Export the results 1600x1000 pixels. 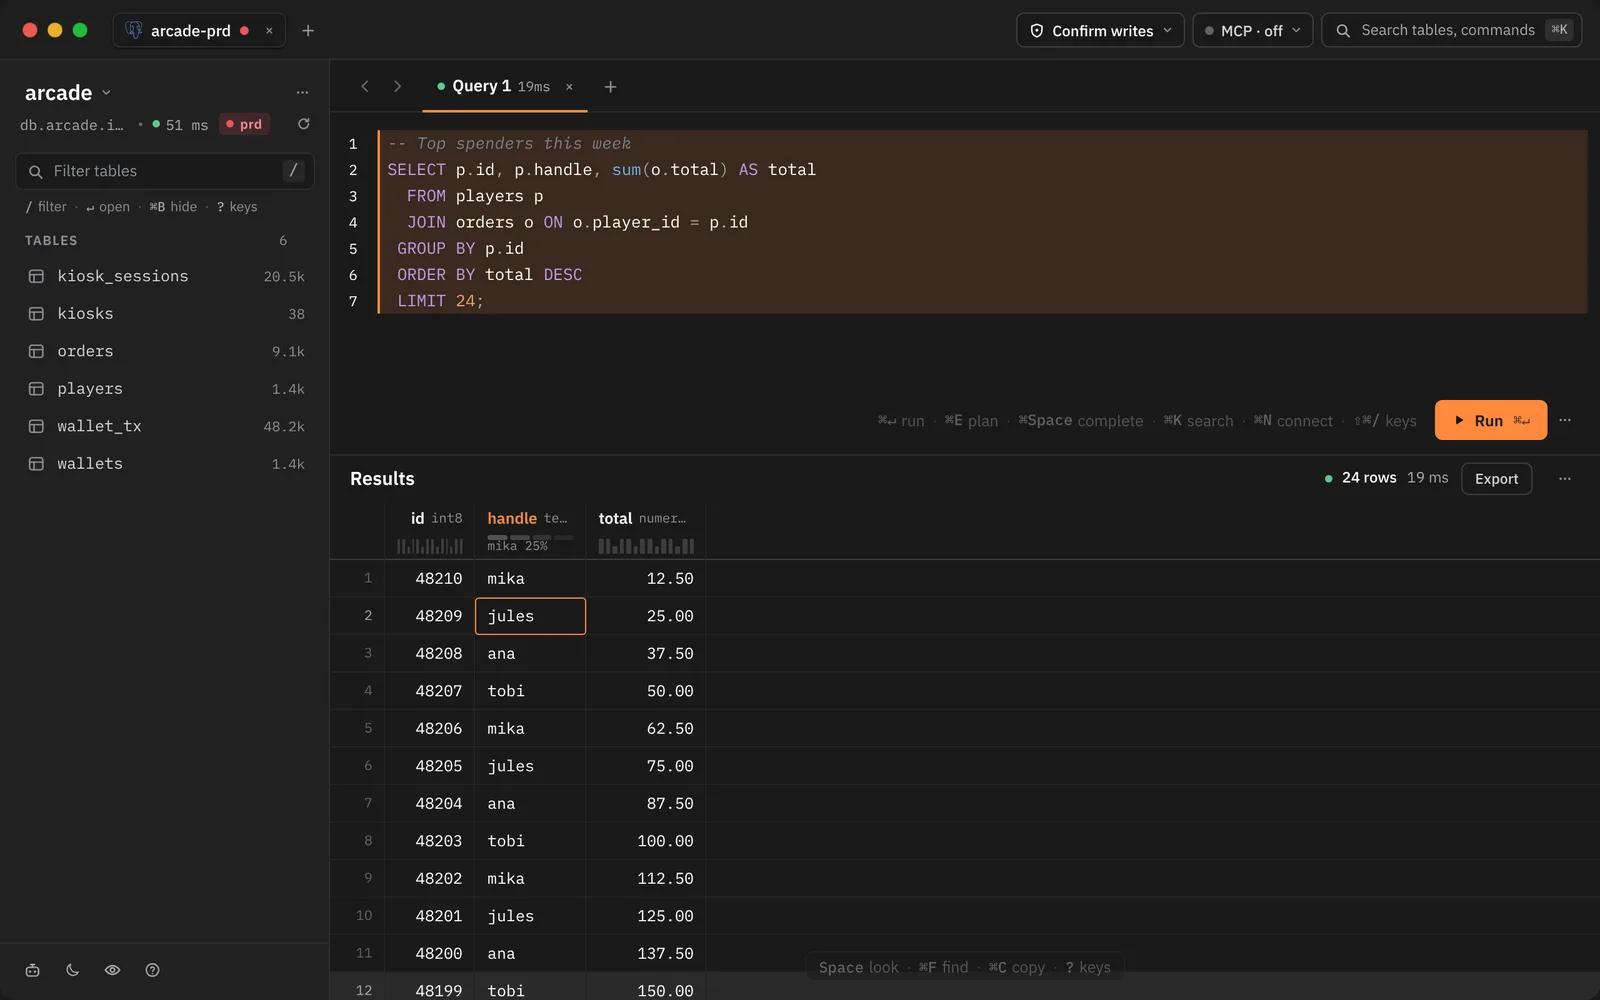[x=1496, y=479]
